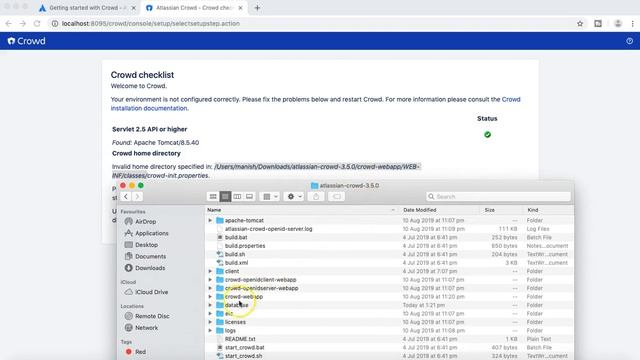Open the Chrome three-dot menu
The height and width of the screenshot is (360, 640).
point(633,24)
